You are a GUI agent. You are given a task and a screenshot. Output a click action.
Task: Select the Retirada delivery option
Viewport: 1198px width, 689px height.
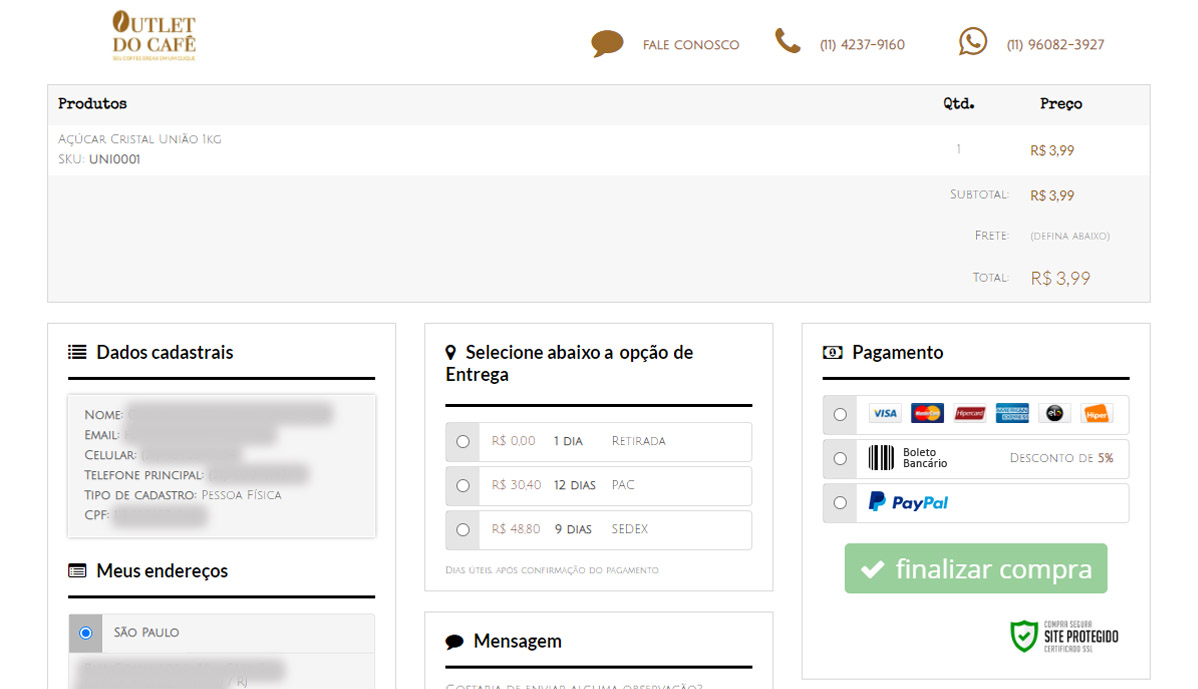[462, 441]
